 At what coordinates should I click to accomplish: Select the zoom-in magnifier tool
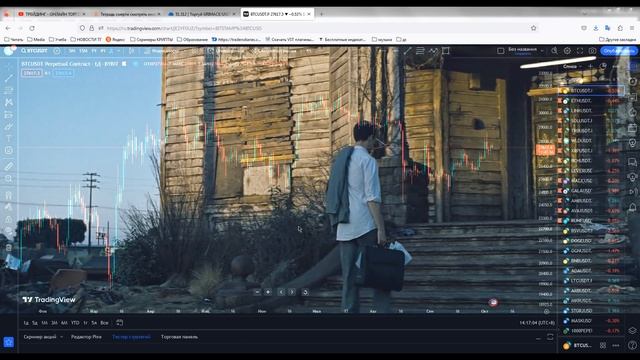tap(9, 179)
